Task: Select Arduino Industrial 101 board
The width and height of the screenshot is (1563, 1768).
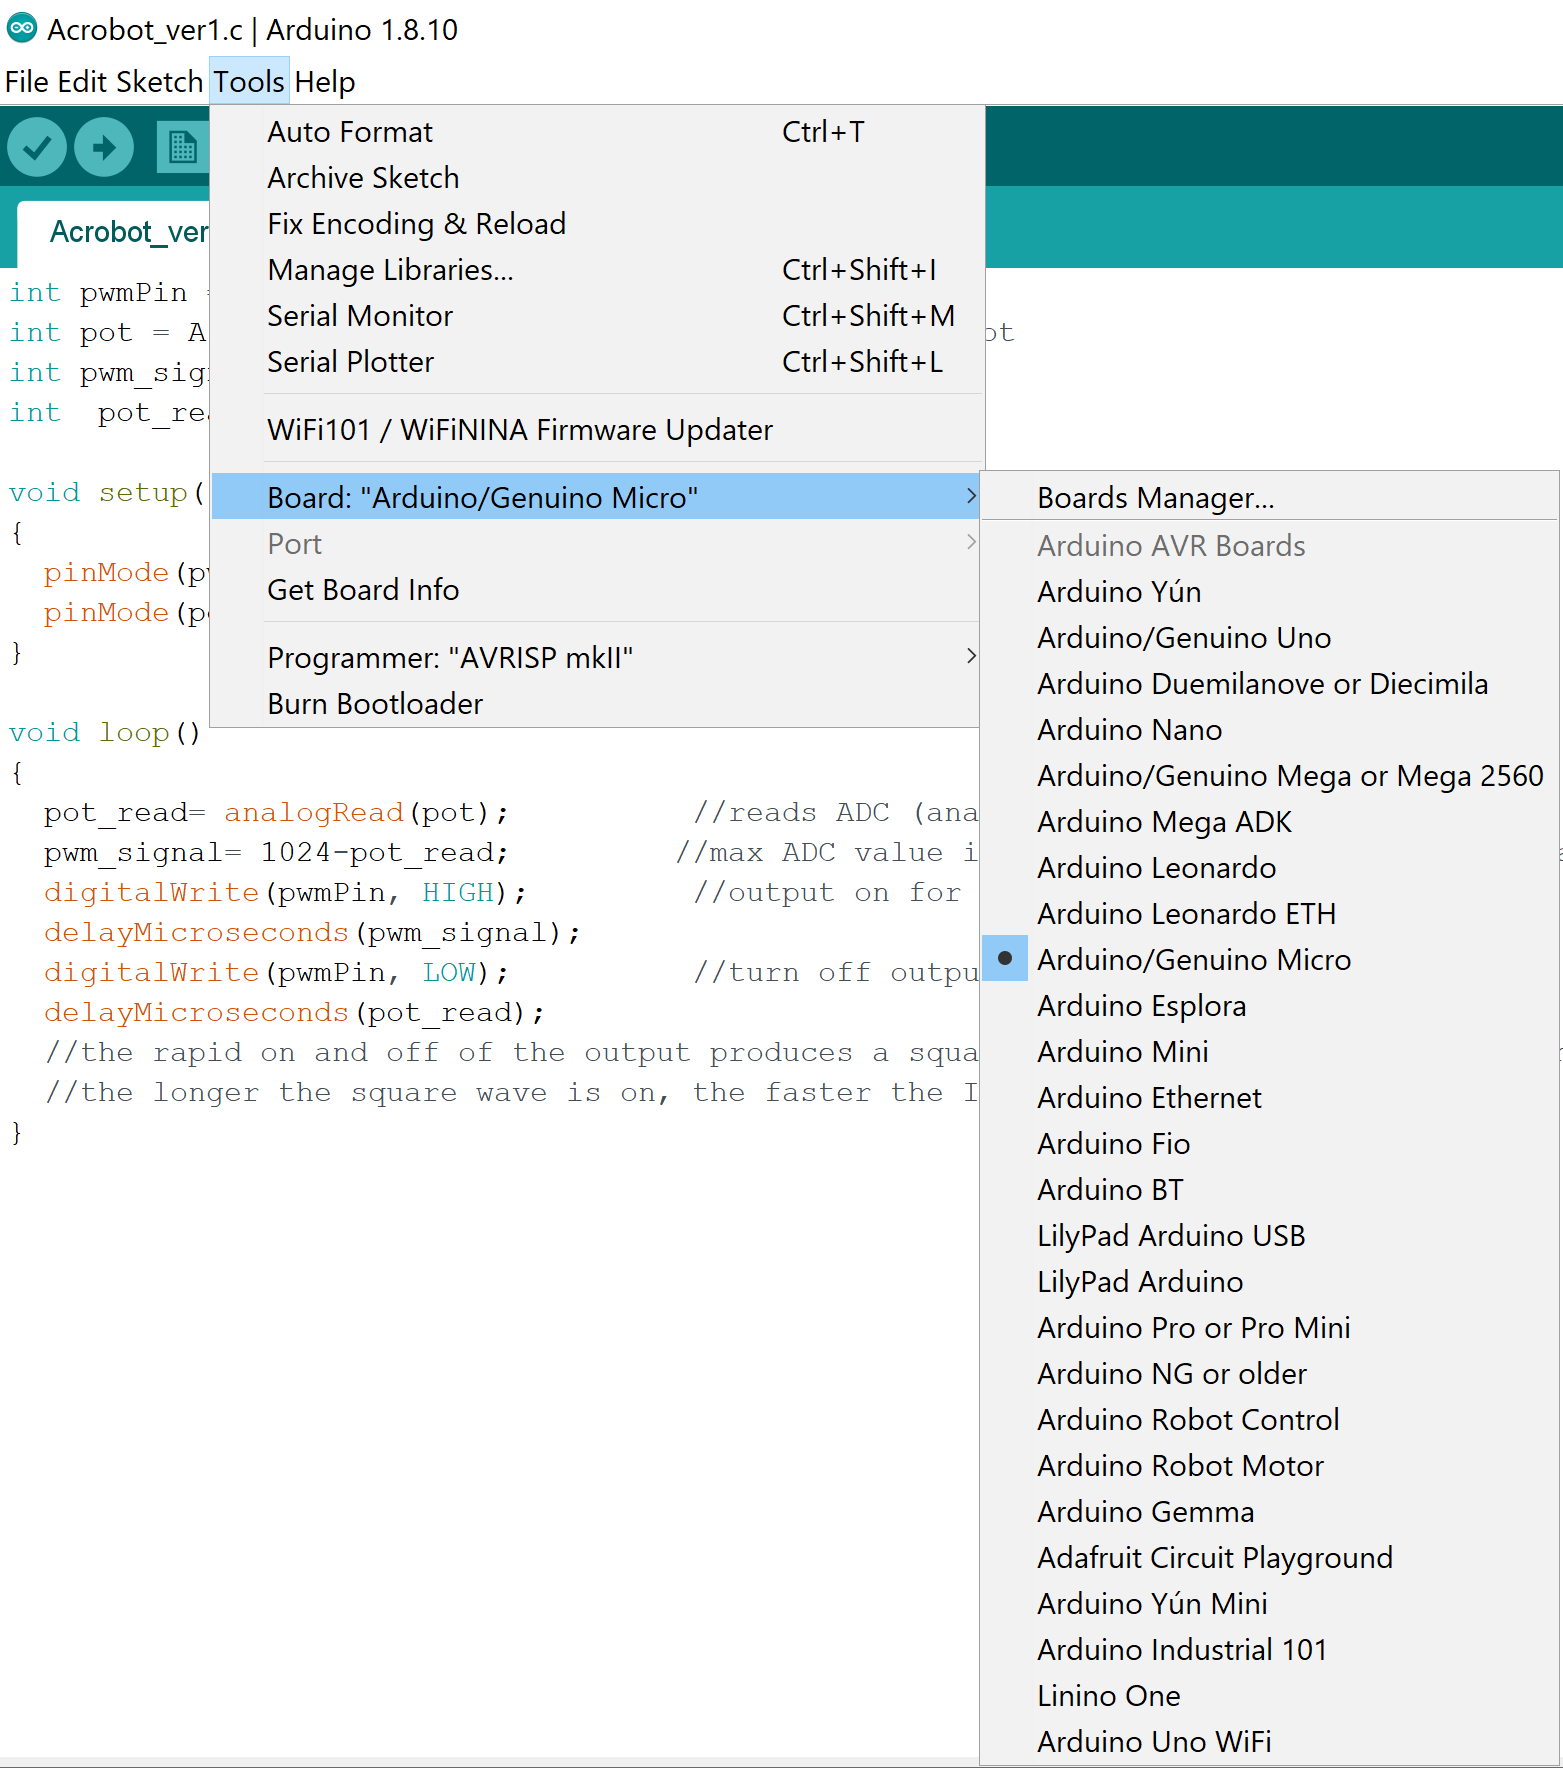Action: (1270, 1649)
